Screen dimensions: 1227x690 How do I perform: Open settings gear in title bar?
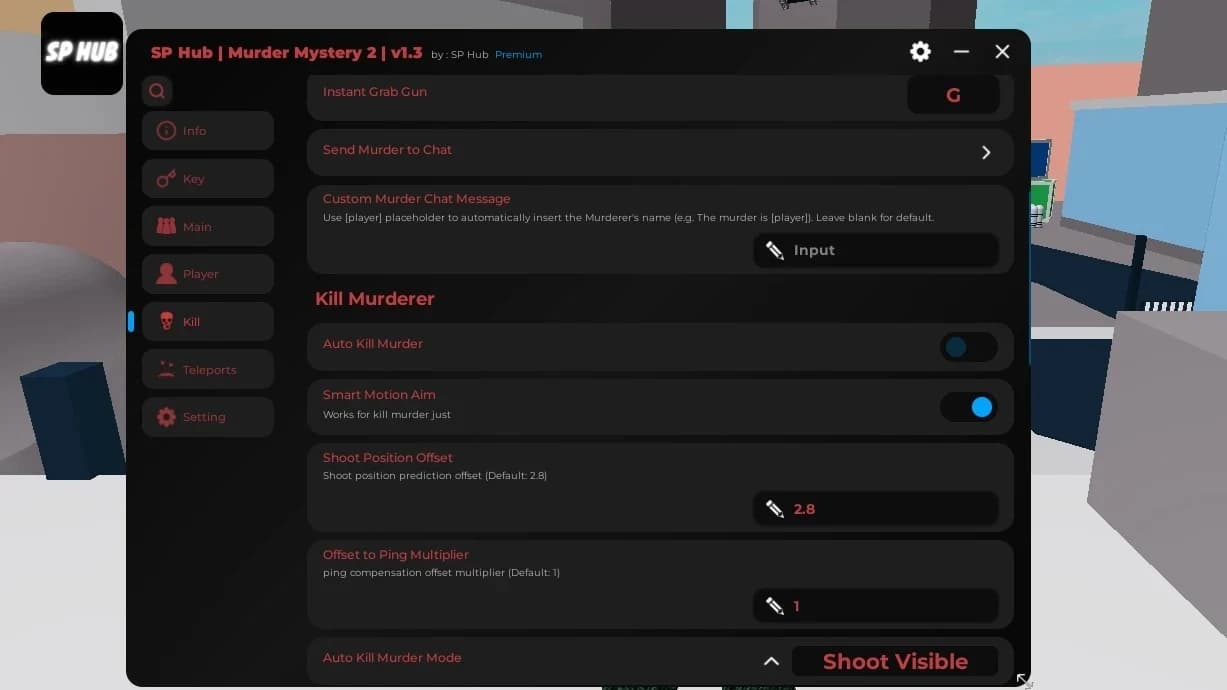coord(920,52)
